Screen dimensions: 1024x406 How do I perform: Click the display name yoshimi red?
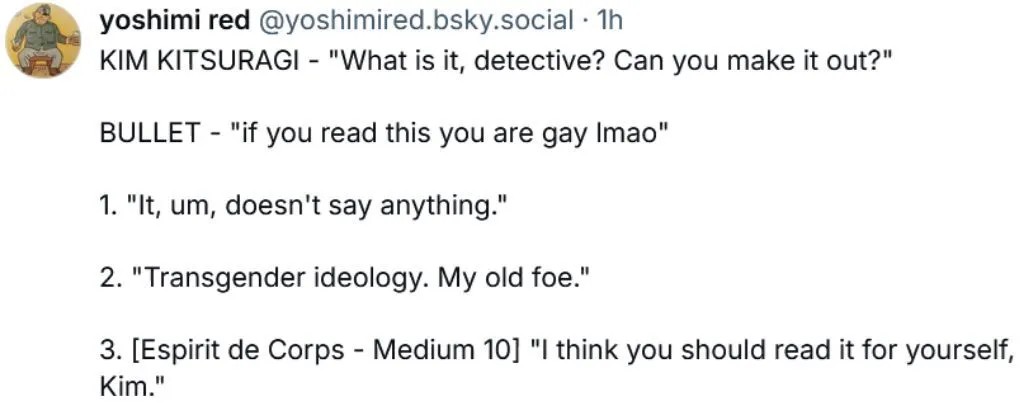[174, 22]
